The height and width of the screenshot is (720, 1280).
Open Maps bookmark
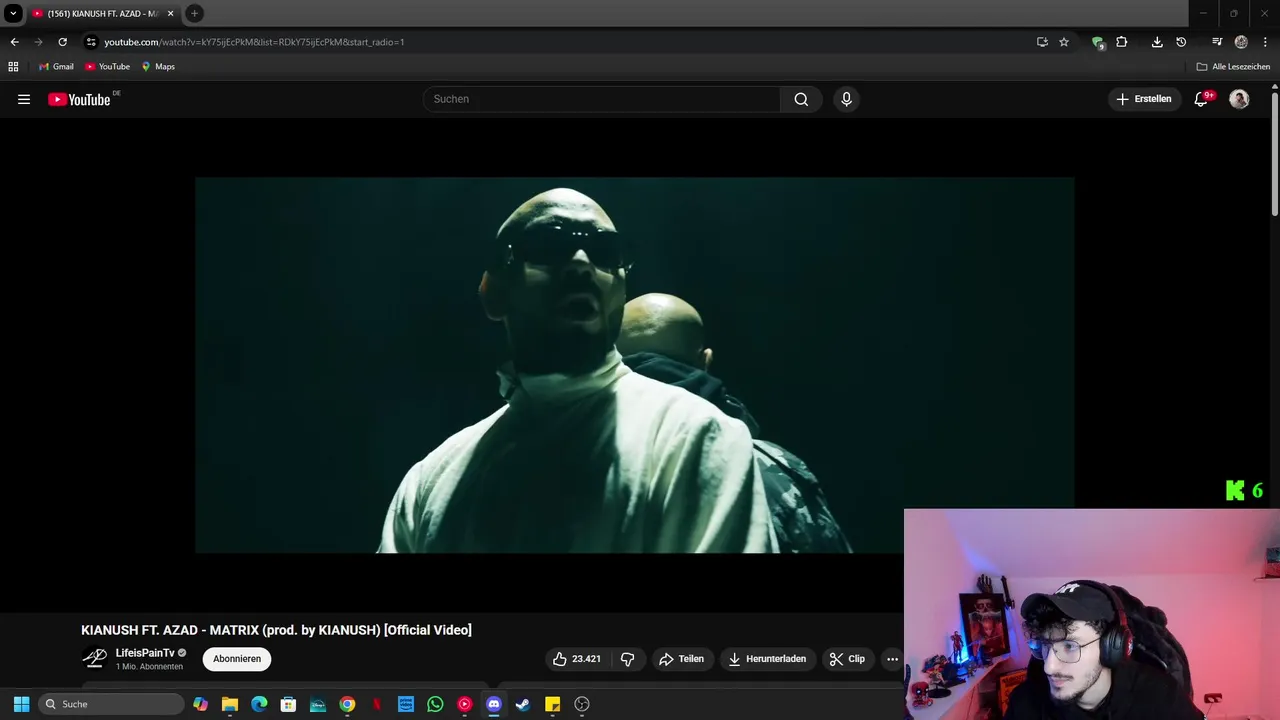click(x=158, y=67)
